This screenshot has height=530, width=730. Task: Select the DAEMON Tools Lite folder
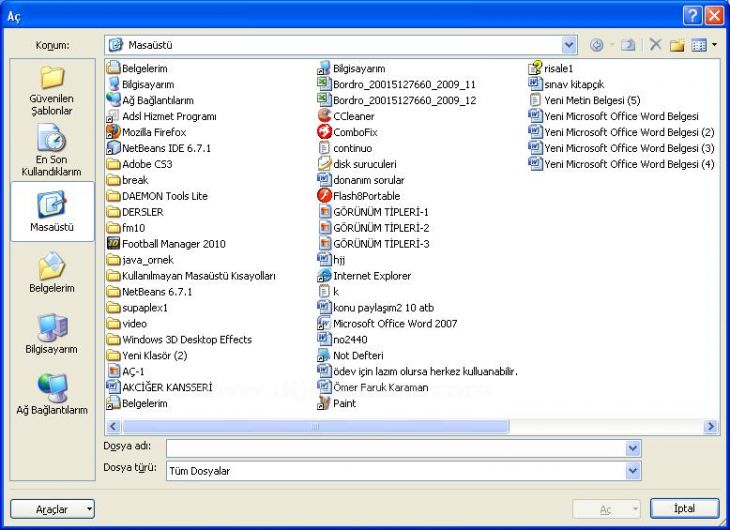coord(157,196)
